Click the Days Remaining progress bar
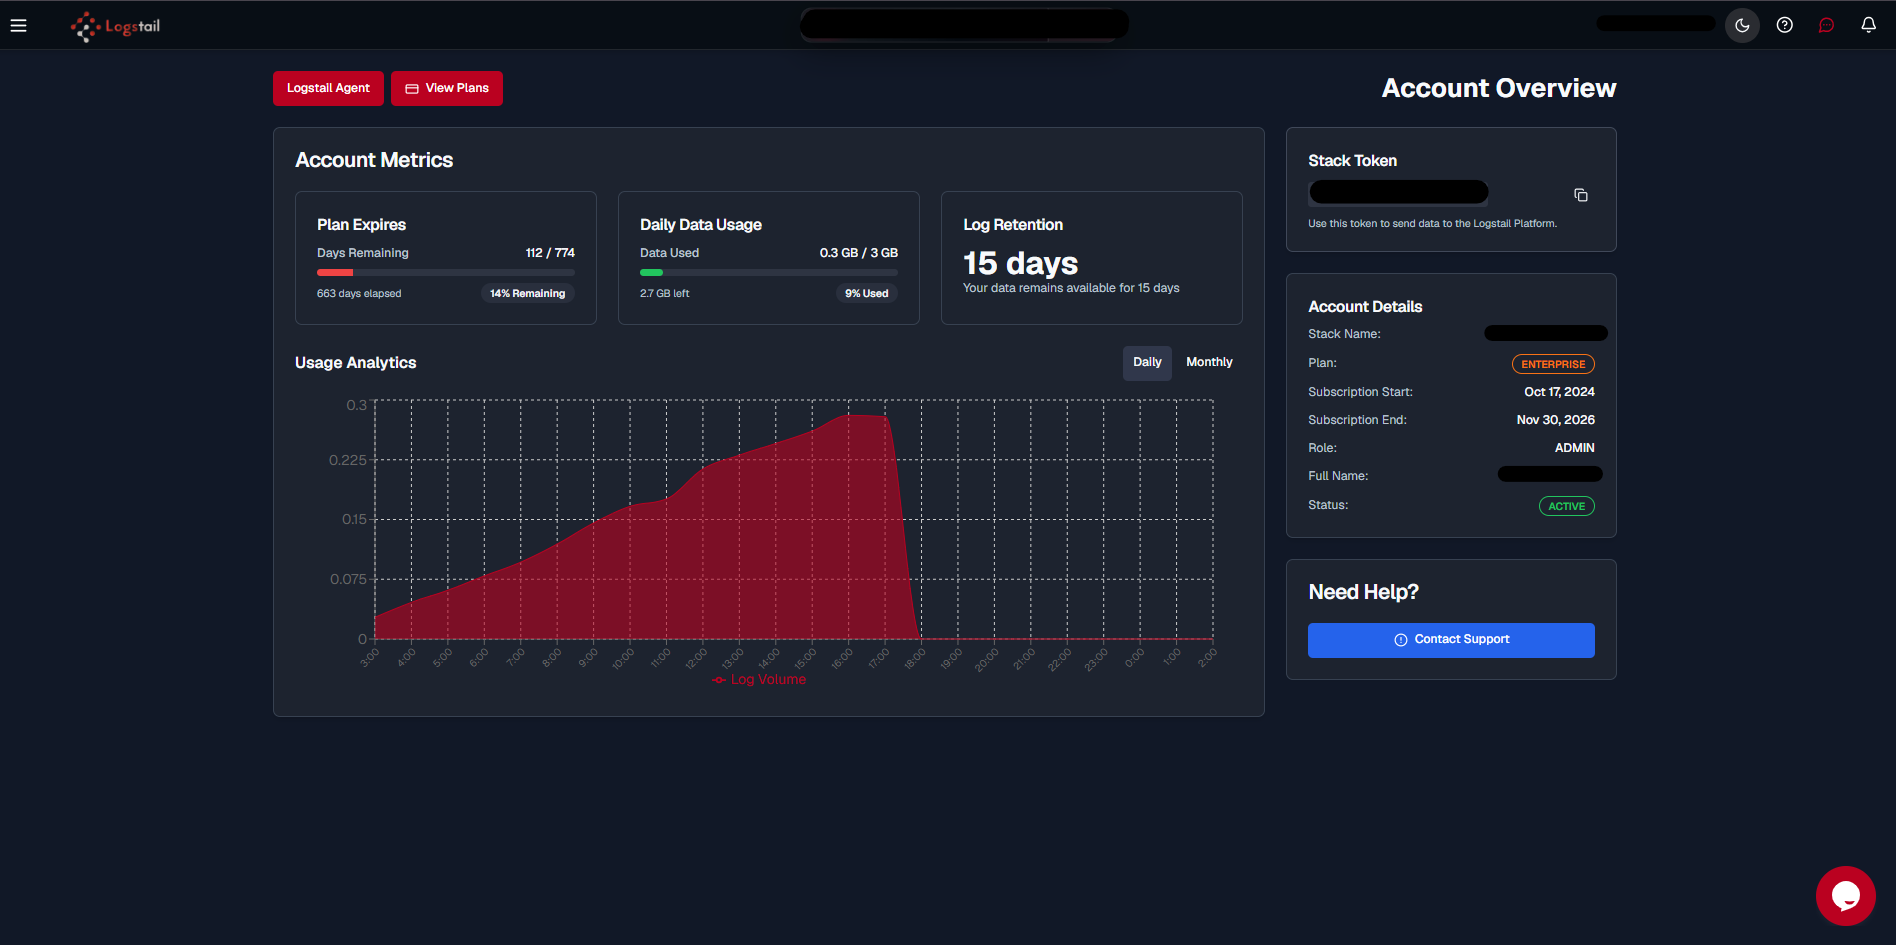This screenshot has width=1896, height=945. tap(446, 272)
